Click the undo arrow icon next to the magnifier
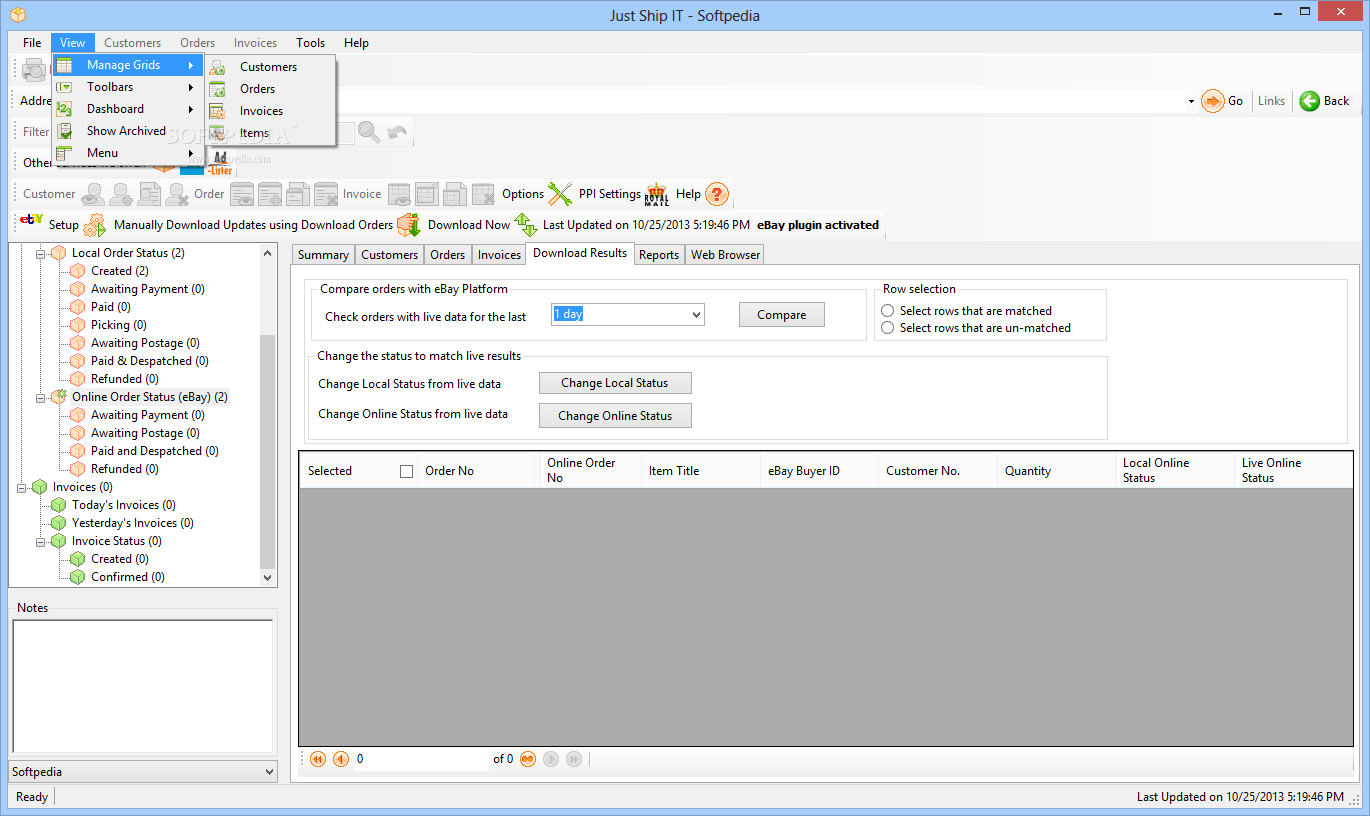1370x816 pixels. coord(397,131)
